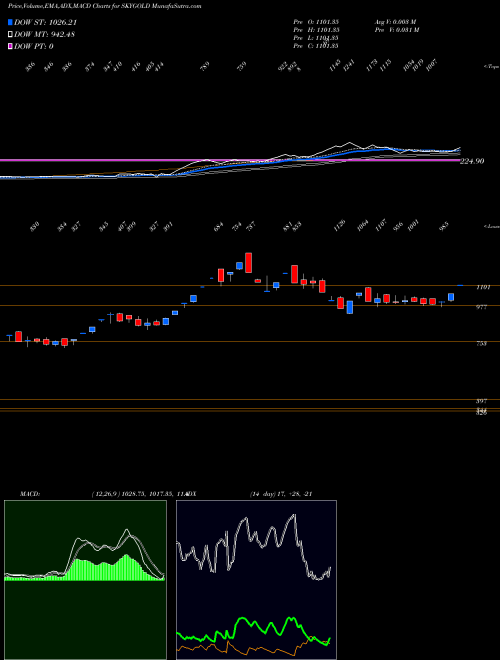
Task: Click the blue DOW ST legend swatch
Action: click(10, 22)
